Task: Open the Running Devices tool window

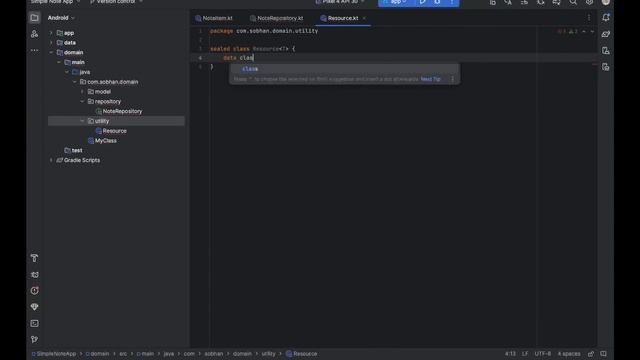Action: pyautogui.click(x=606, y=67)
